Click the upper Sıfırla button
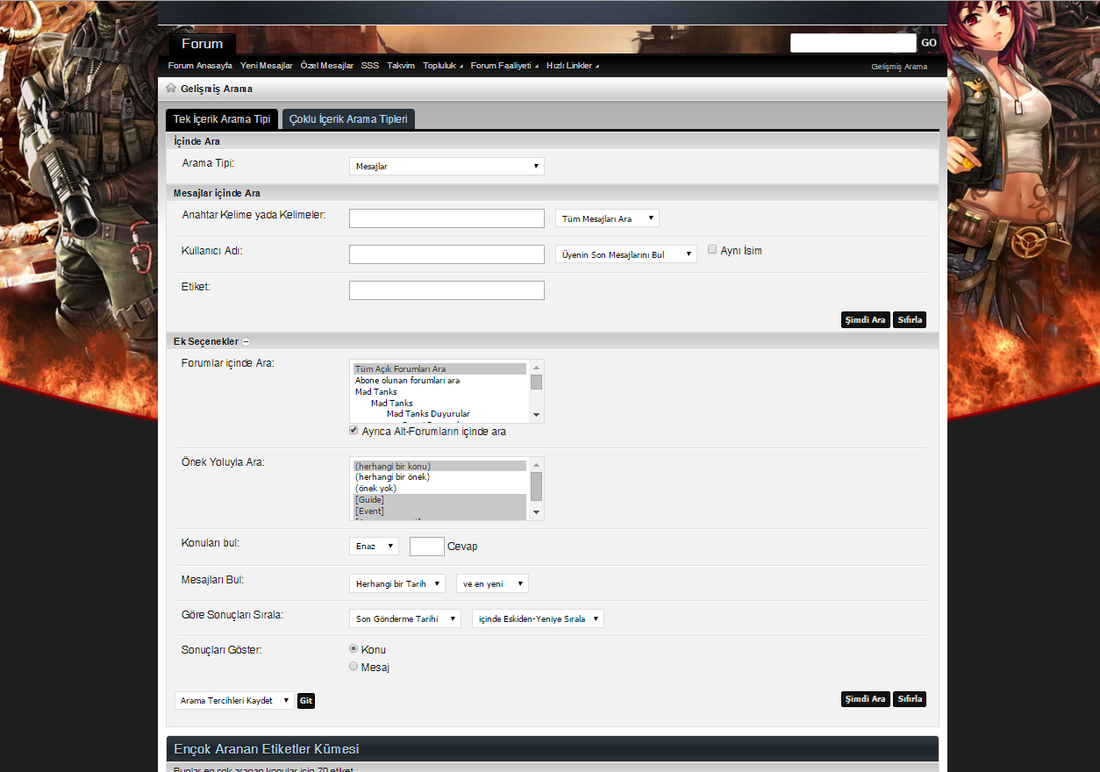This screenshot has width=1100, height=772. (x=910, y=320)
